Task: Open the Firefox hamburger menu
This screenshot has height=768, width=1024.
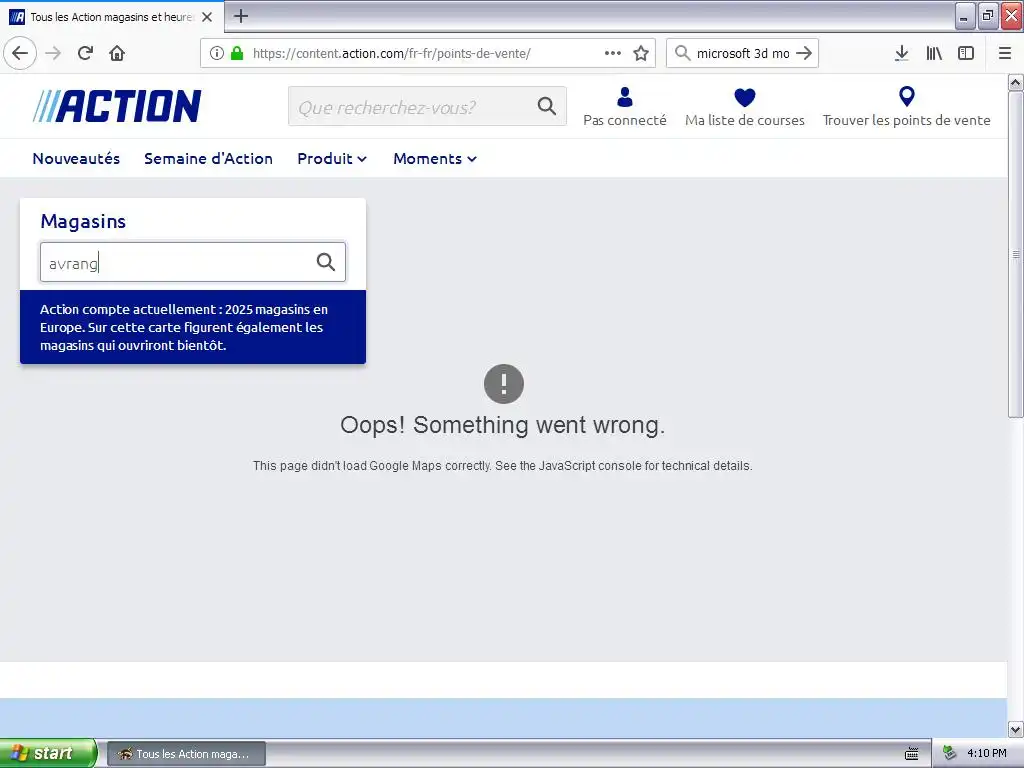Action: [x=1004, y=53]
